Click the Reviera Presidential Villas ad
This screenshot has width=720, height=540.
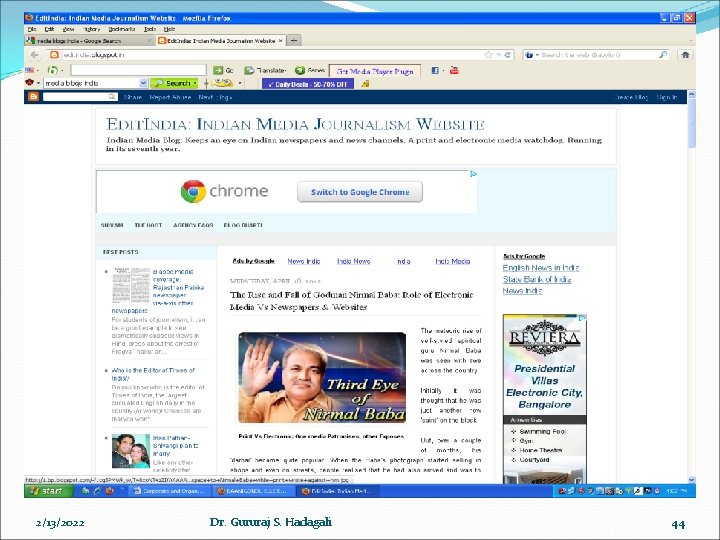[545, 399]
